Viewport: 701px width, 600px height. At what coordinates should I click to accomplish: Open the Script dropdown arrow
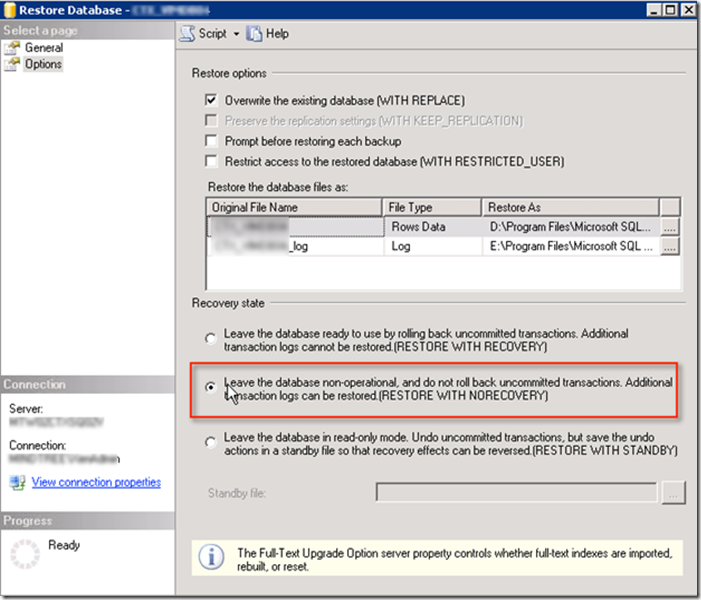point(236,34)
